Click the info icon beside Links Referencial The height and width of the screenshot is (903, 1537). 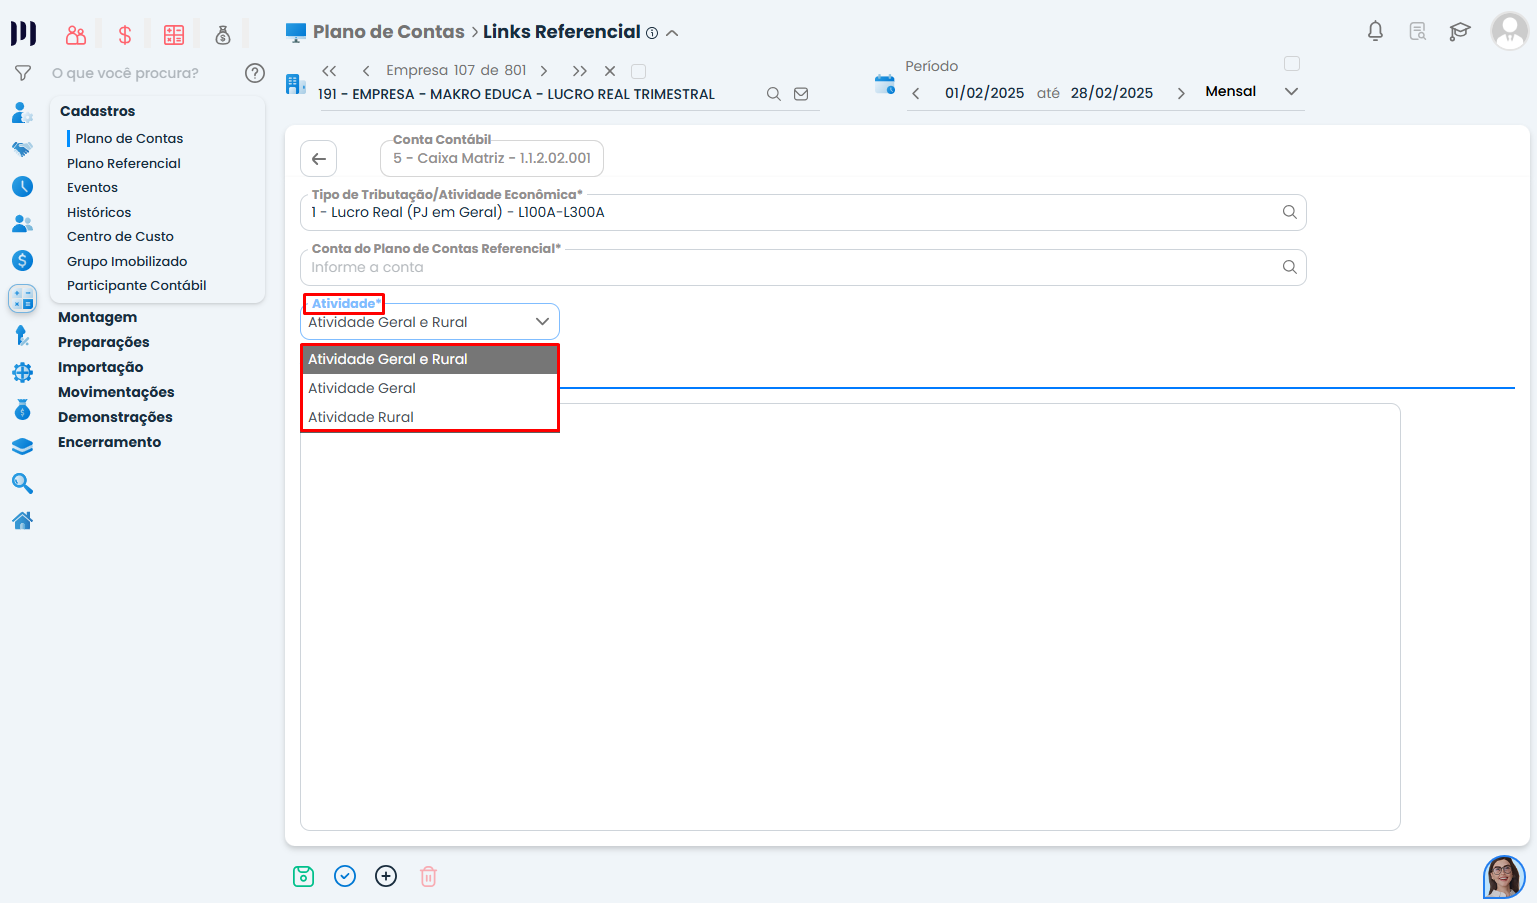(x=652, y=33)
